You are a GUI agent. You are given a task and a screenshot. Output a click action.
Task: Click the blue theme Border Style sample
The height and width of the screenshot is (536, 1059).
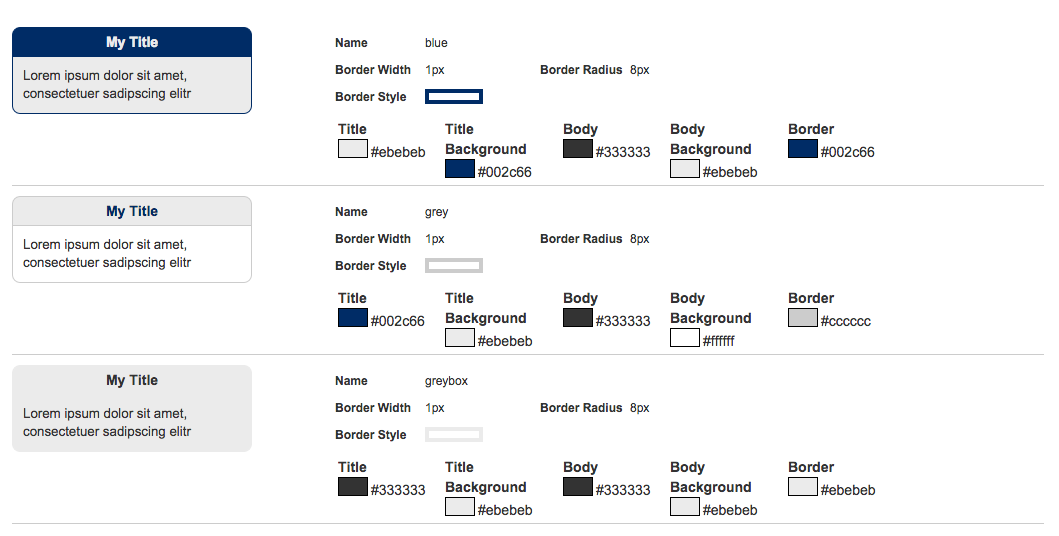tap(454, 96)
